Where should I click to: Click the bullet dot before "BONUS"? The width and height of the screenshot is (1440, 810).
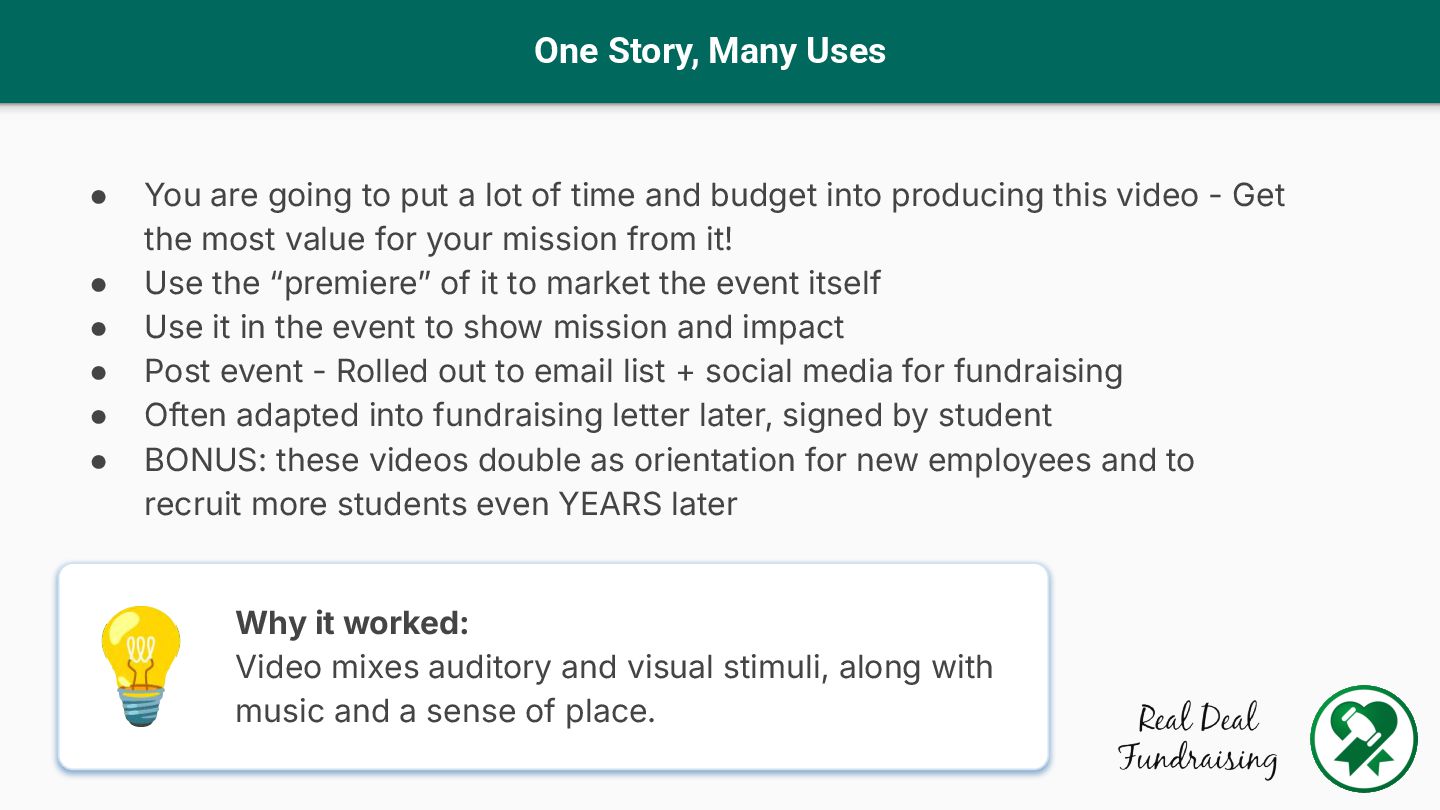(99, 461)
